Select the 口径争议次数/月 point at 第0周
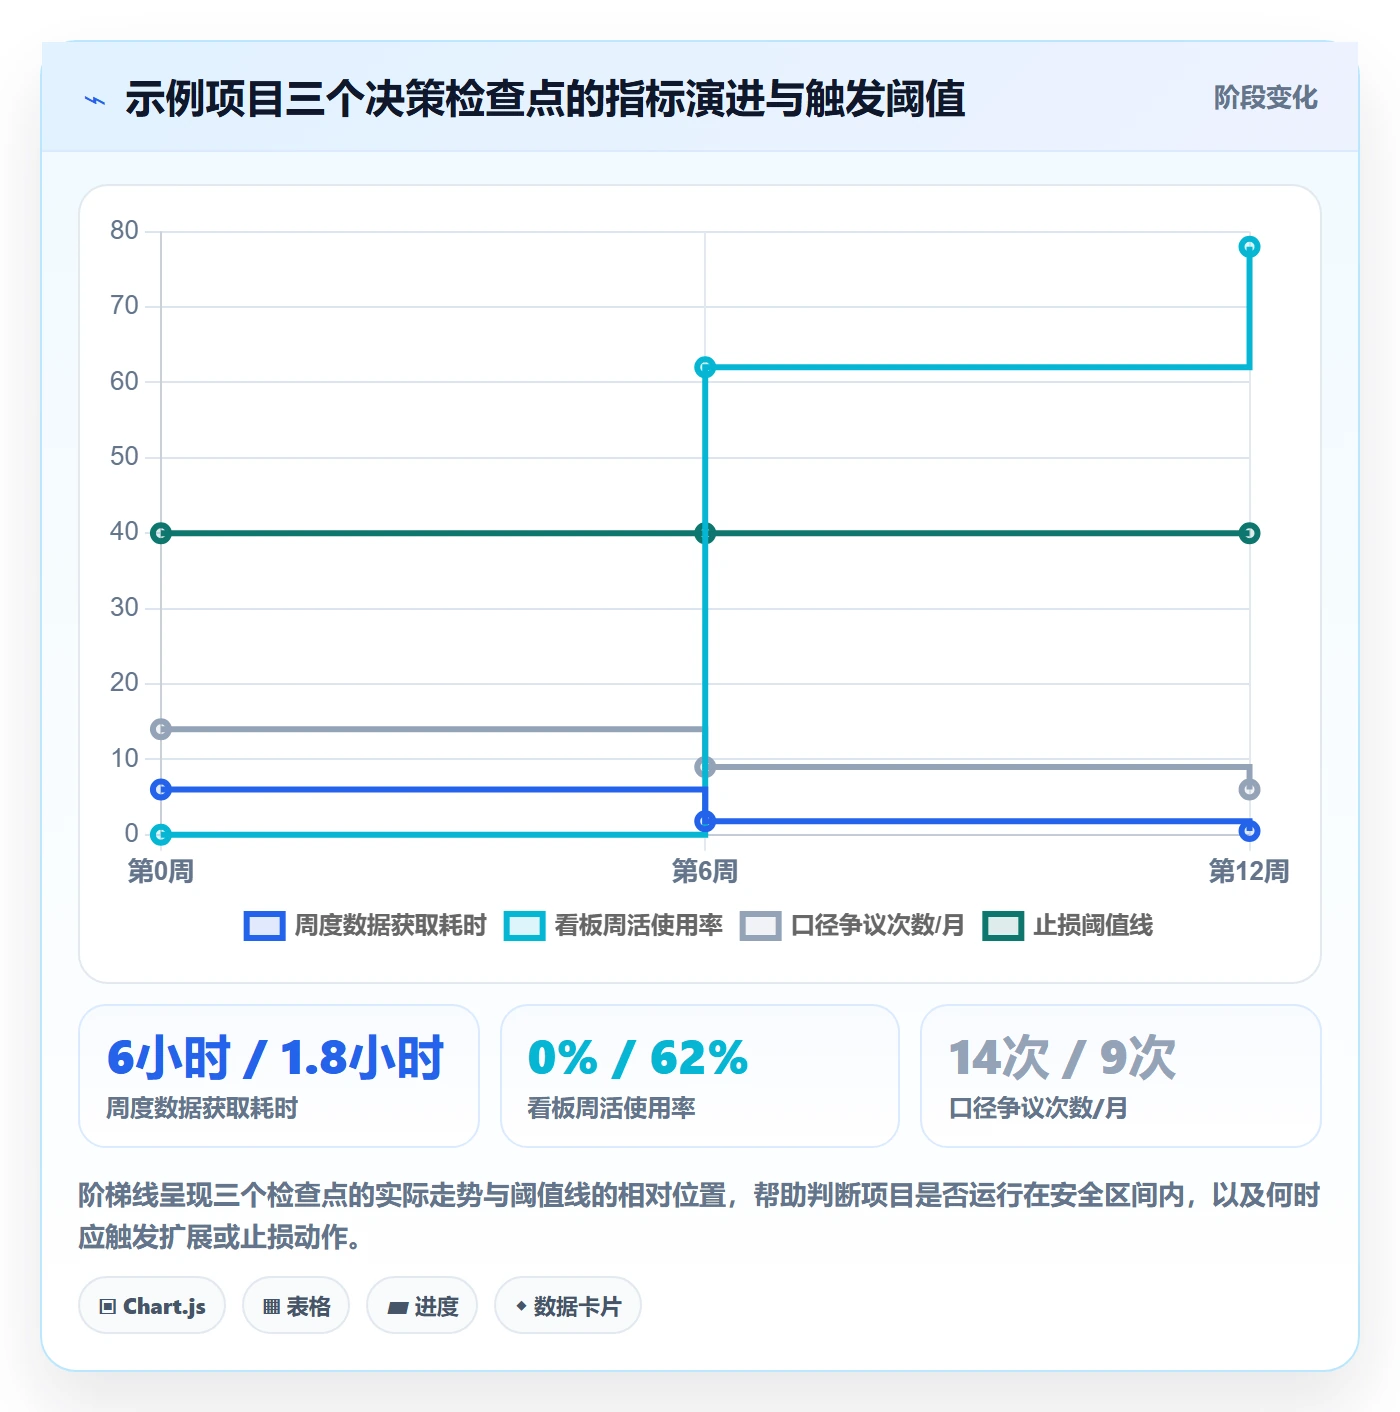The width and height of the screenshot is (1400, 1412). (161, 729)
